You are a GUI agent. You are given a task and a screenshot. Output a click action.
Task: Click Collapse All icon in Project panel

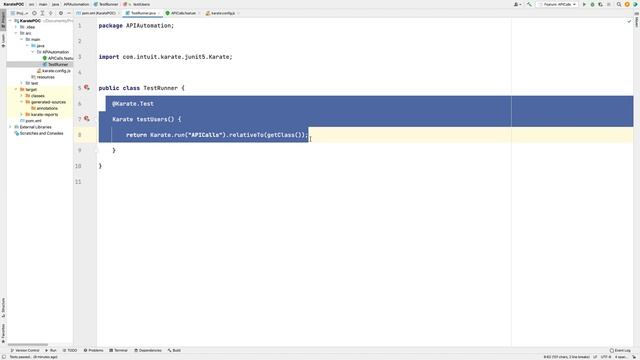[x=51, y=13]
